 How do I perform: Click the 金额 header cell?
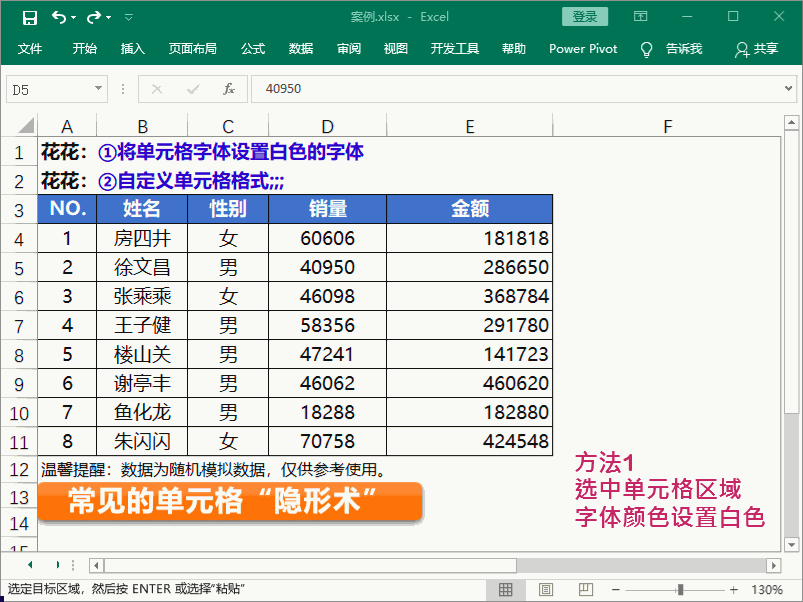pyautogui.click(x=470, y=209)
